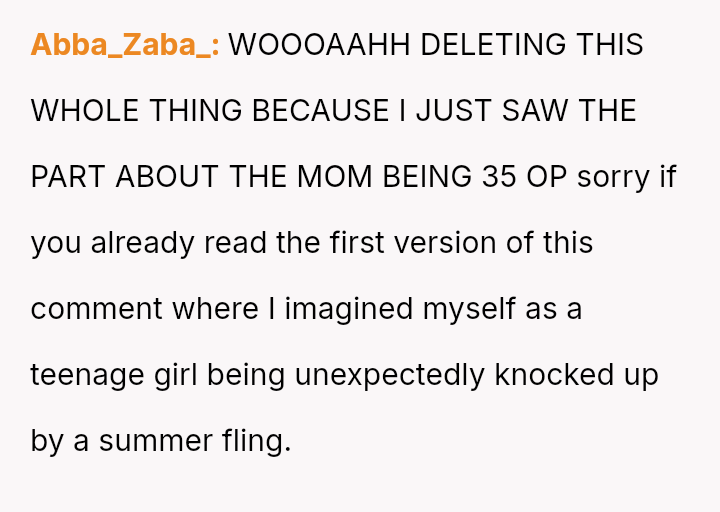Click the word comment

pos(96,309)
